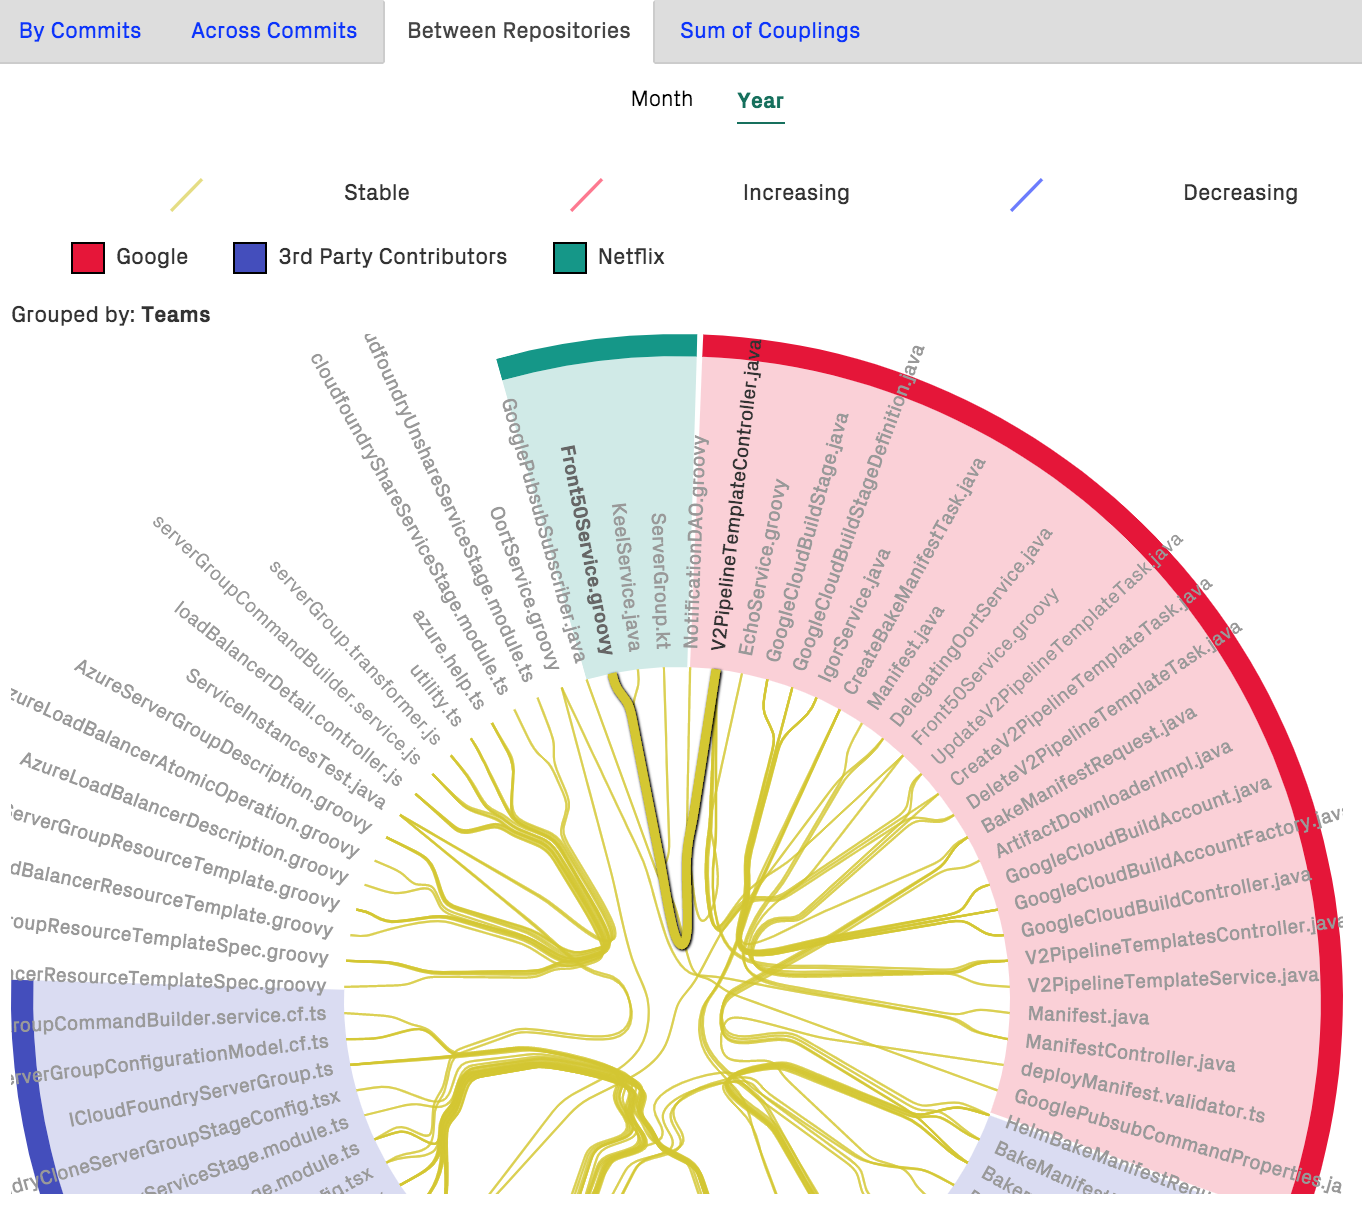
Task: Select the EchoService.groovy node
Action: [764, 567]
